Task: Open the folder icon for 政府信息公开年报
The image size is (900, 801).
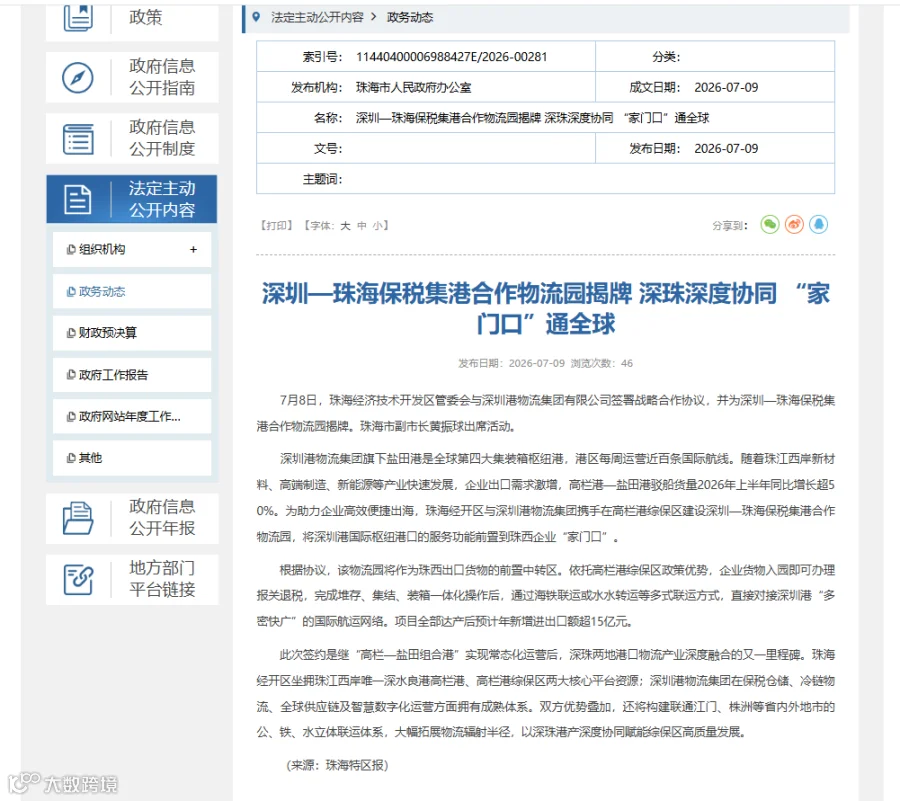Action: [77, 518]
